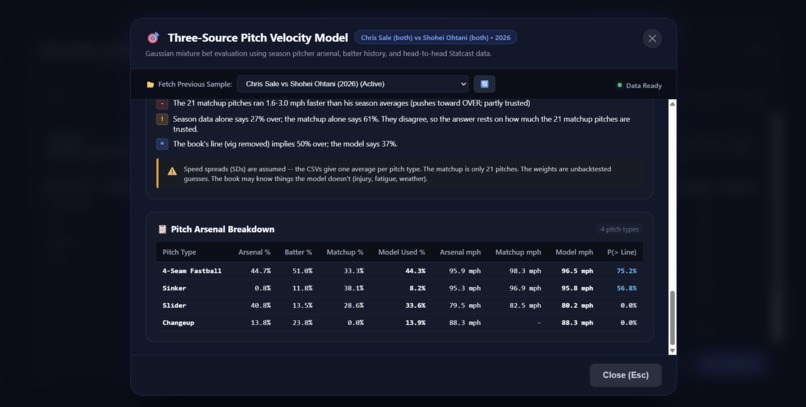806x407 pixels.
Task: Select the Slider row label
Action: [x=174, y=306]
